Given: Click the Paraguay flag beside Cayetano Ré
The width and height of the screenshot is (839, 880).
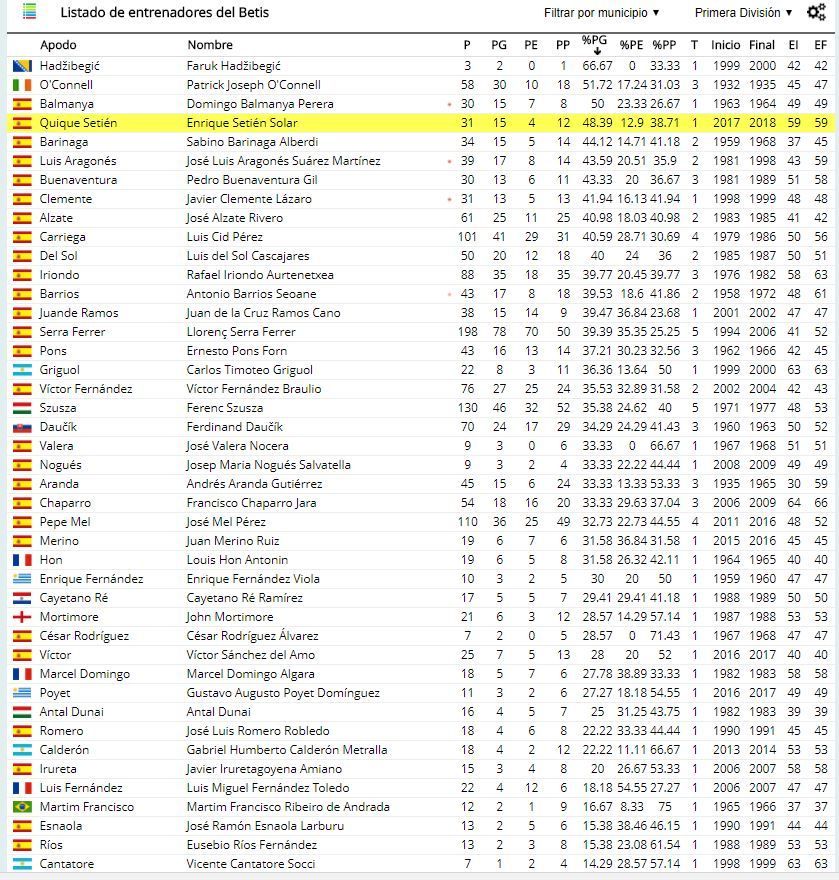Looking at the screenshot, I should [x=22, y=598].
